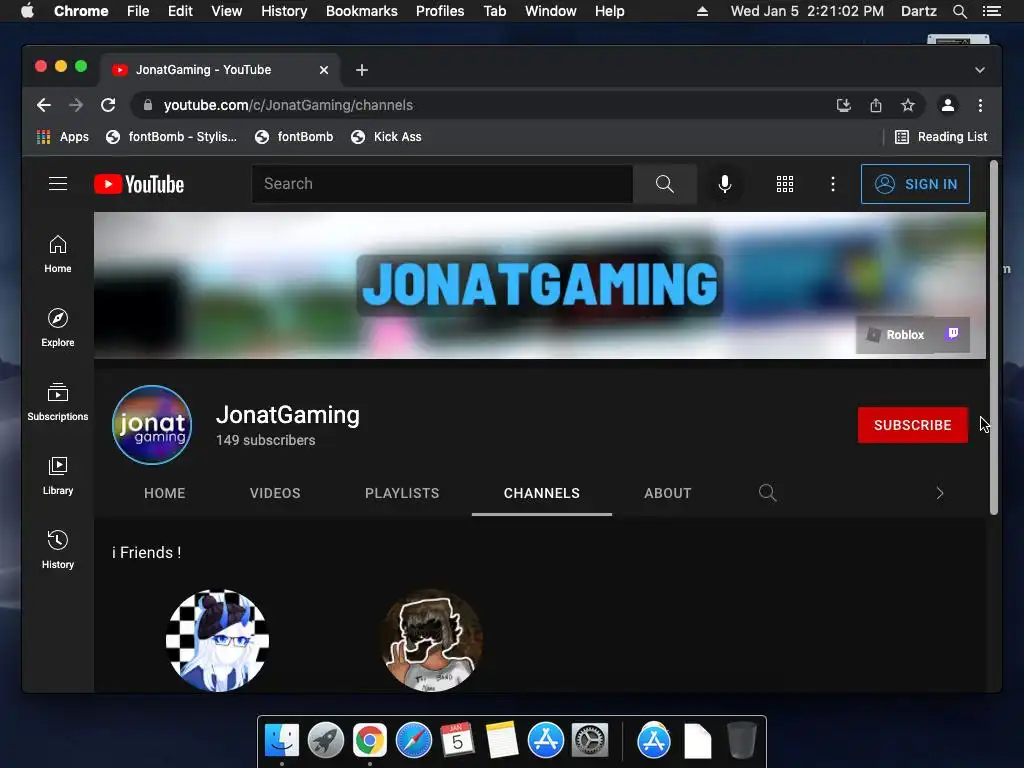Open the anime-avatar friend channel
This screenshot has width=1024, height=768.
217,640
